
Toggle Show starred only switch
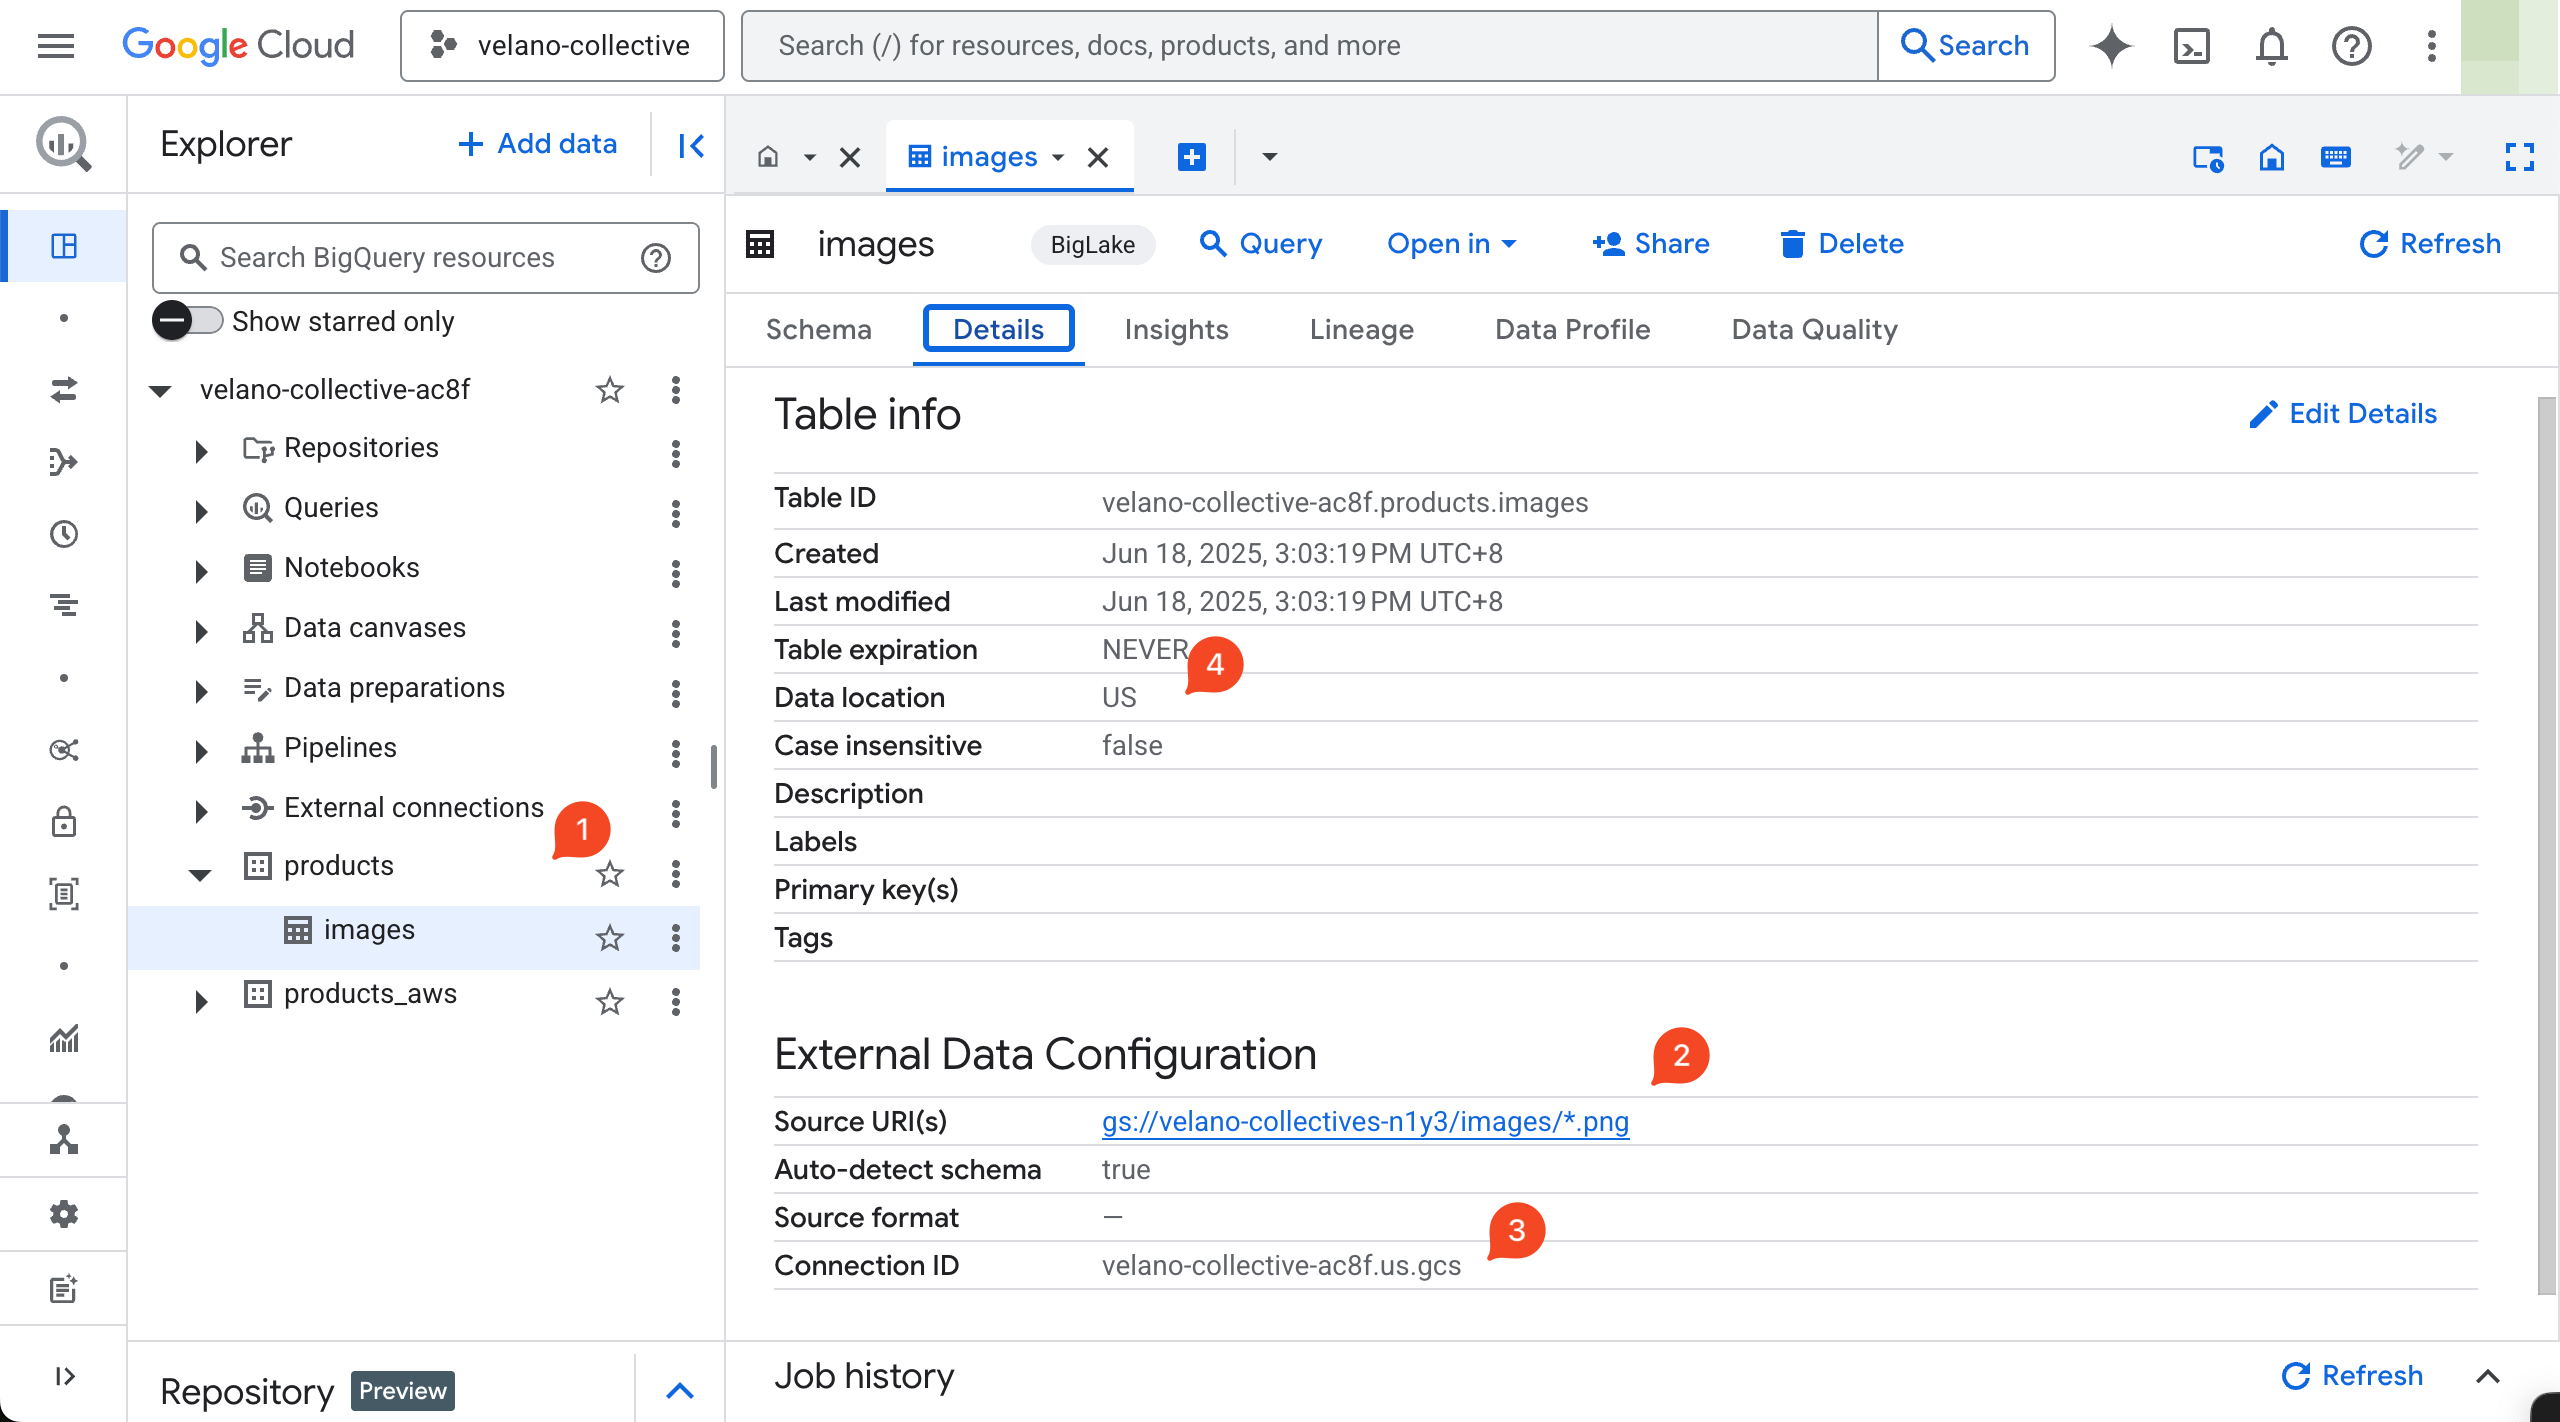pos(188,321)
